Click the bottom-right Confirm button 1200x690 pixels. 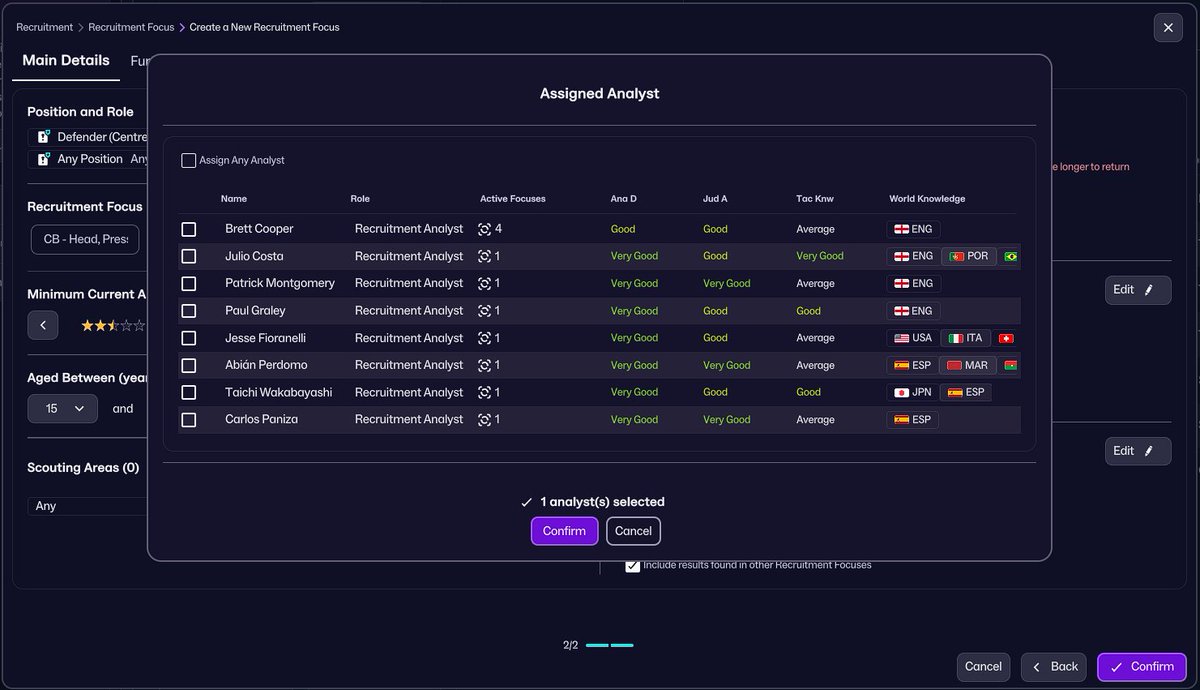pyautogui.click(x=1142, y=667)
